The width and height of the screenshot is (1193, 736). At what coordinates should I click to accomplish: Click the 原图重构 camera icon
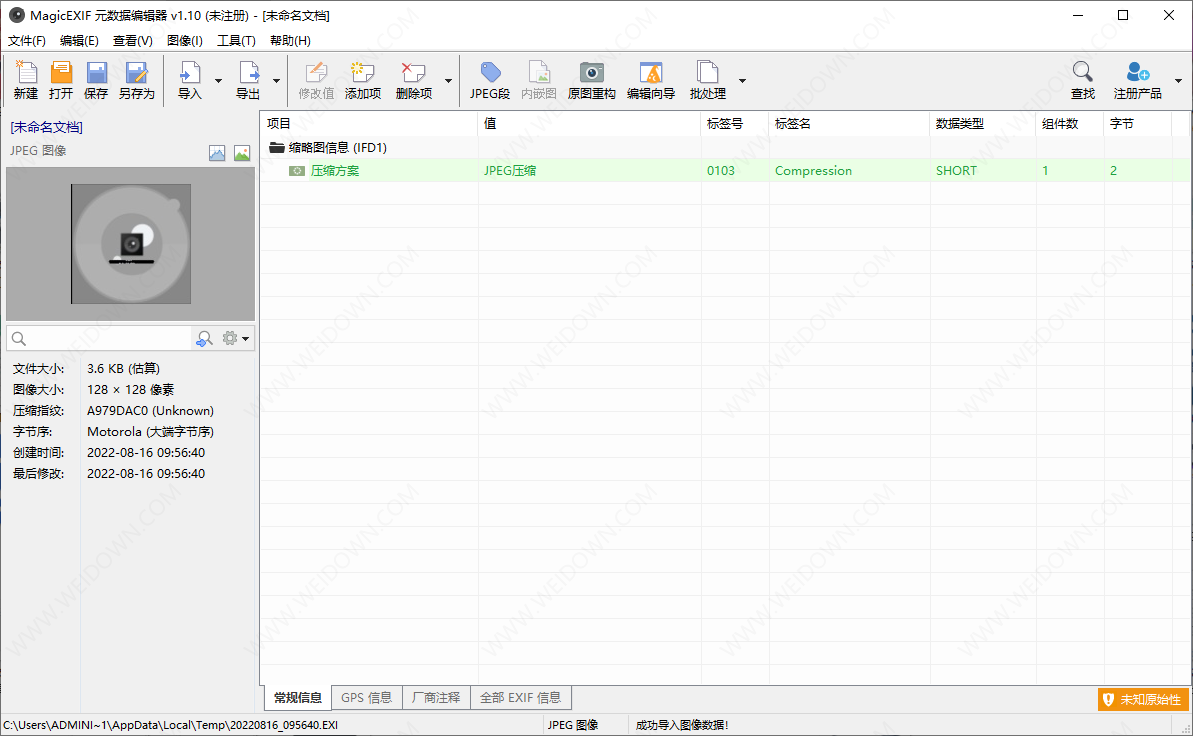coord(591,72)
